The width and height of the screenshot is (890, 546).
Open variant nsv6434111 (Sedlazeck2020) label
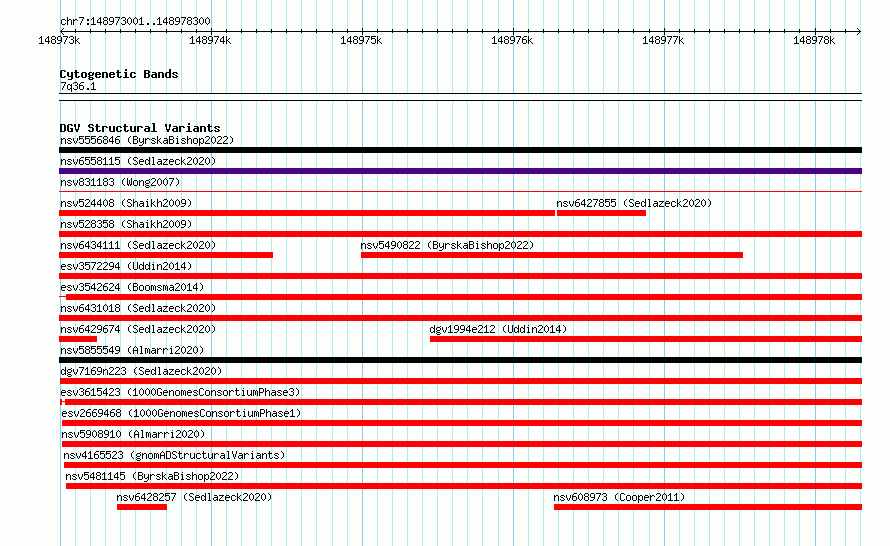pos(138,245)
